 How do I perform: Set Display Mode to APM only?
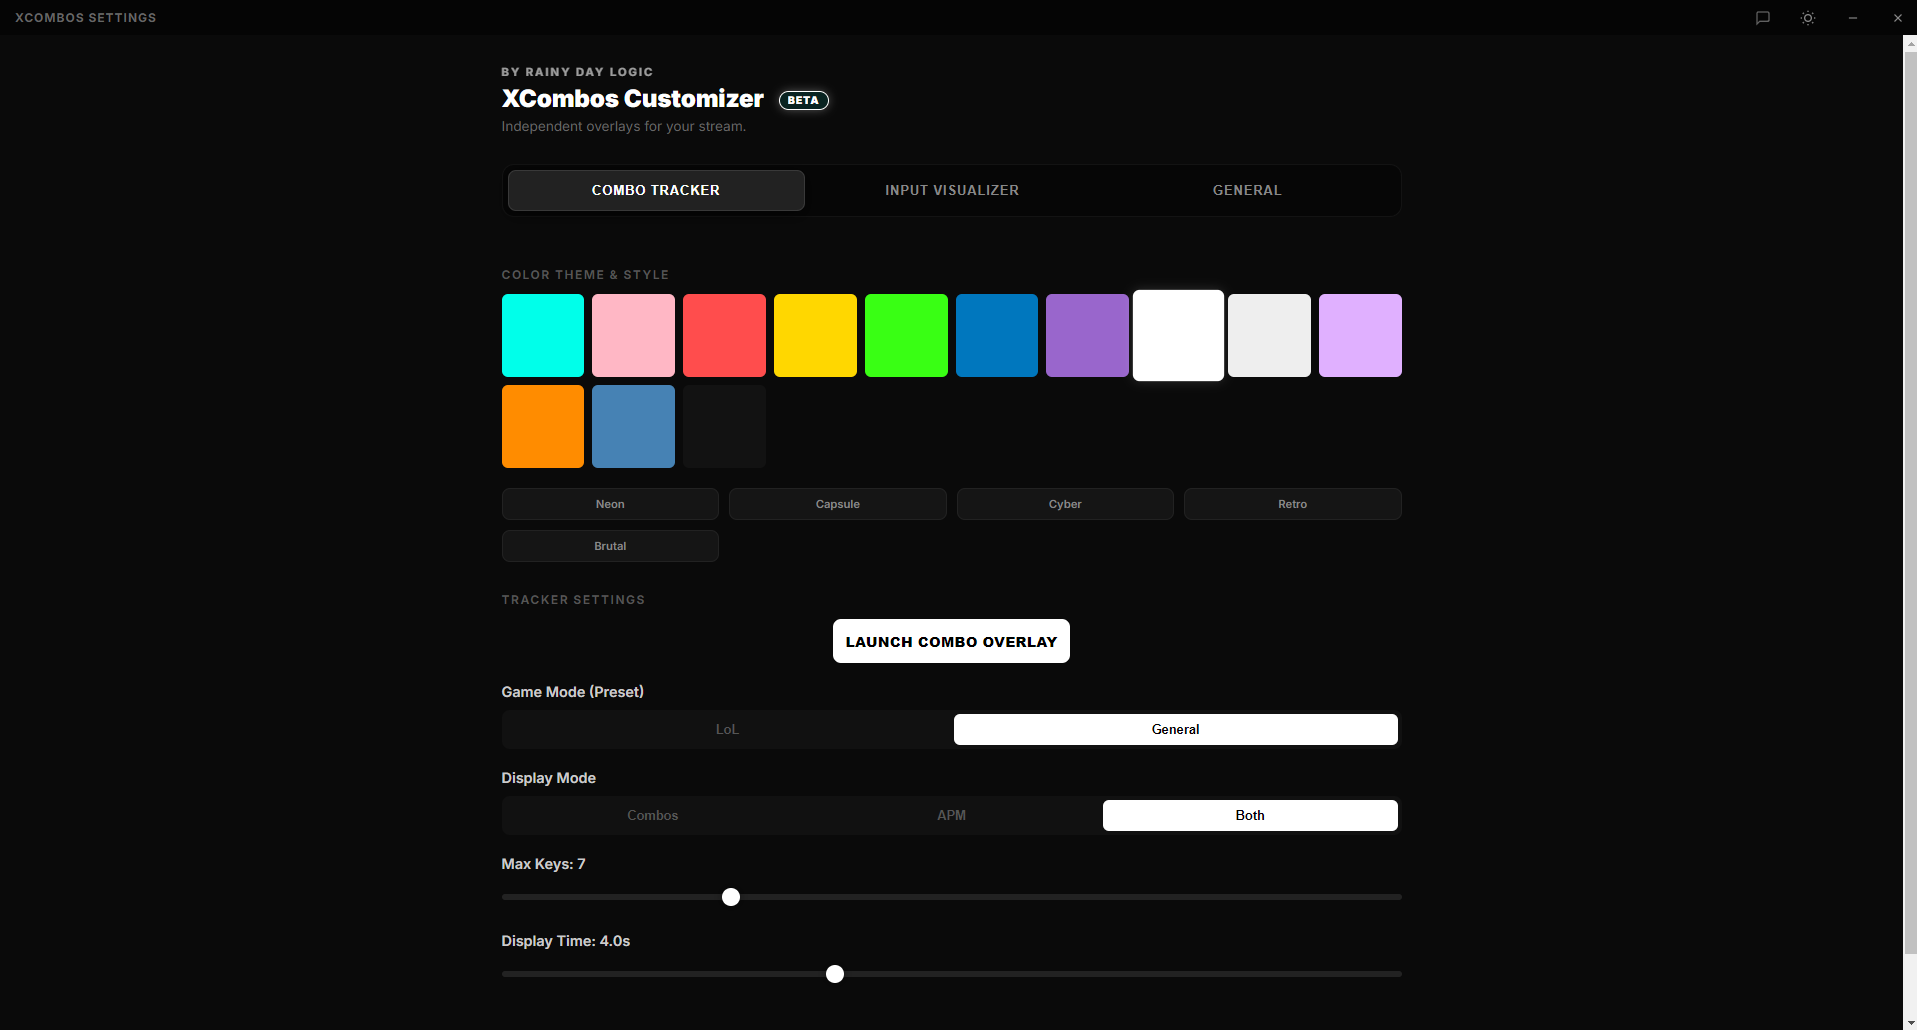(951, 815)
